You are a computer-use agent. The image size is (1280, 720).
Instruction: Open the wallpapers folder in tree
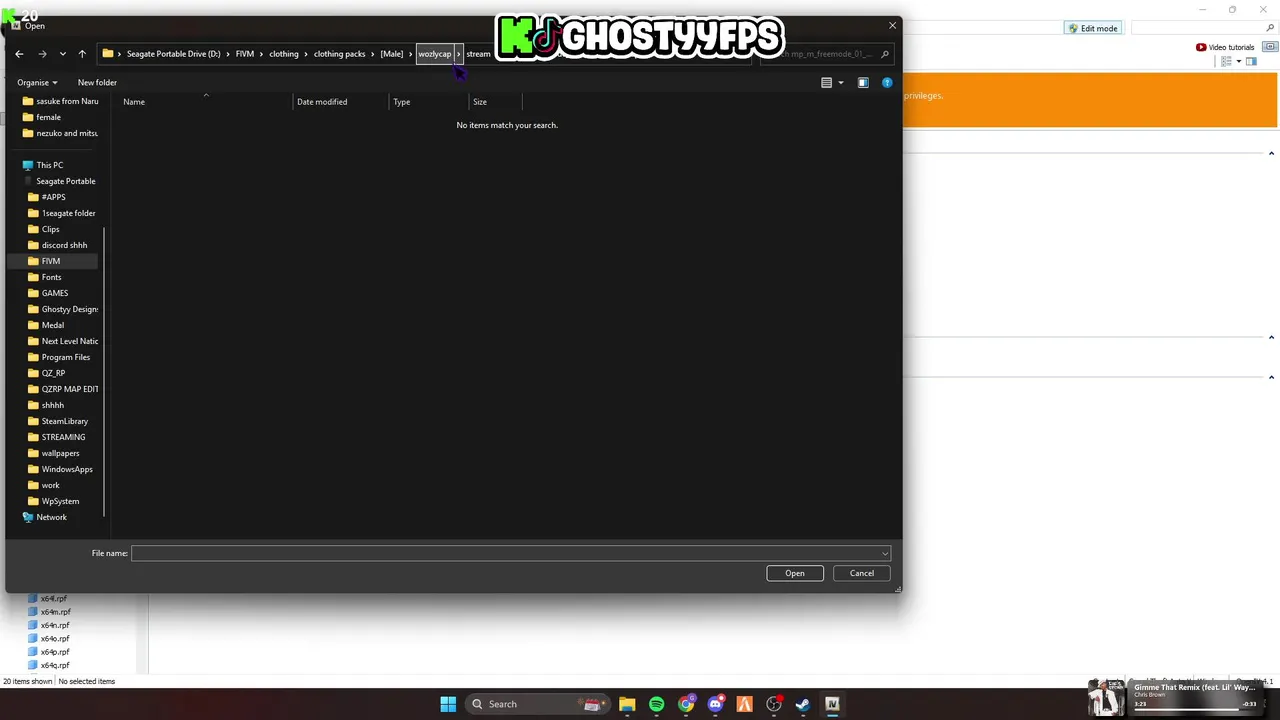54,453
